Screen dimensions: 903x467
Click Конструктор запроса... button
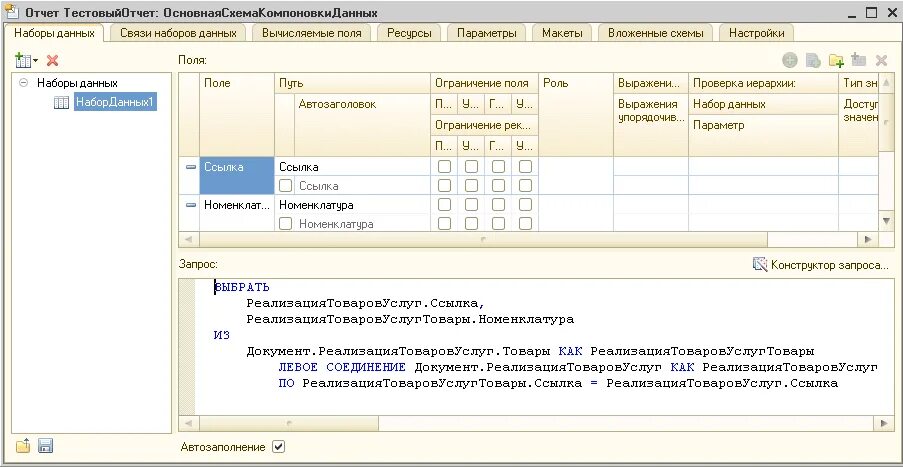821,264
